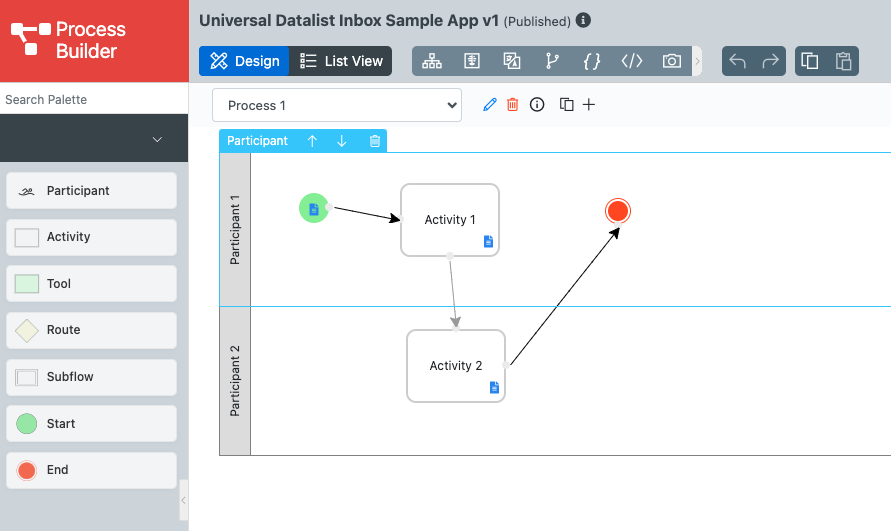
Task: Open the hierarchy diagram icon in toolbar
Action: pyautogui.click(x=432, y=61)
